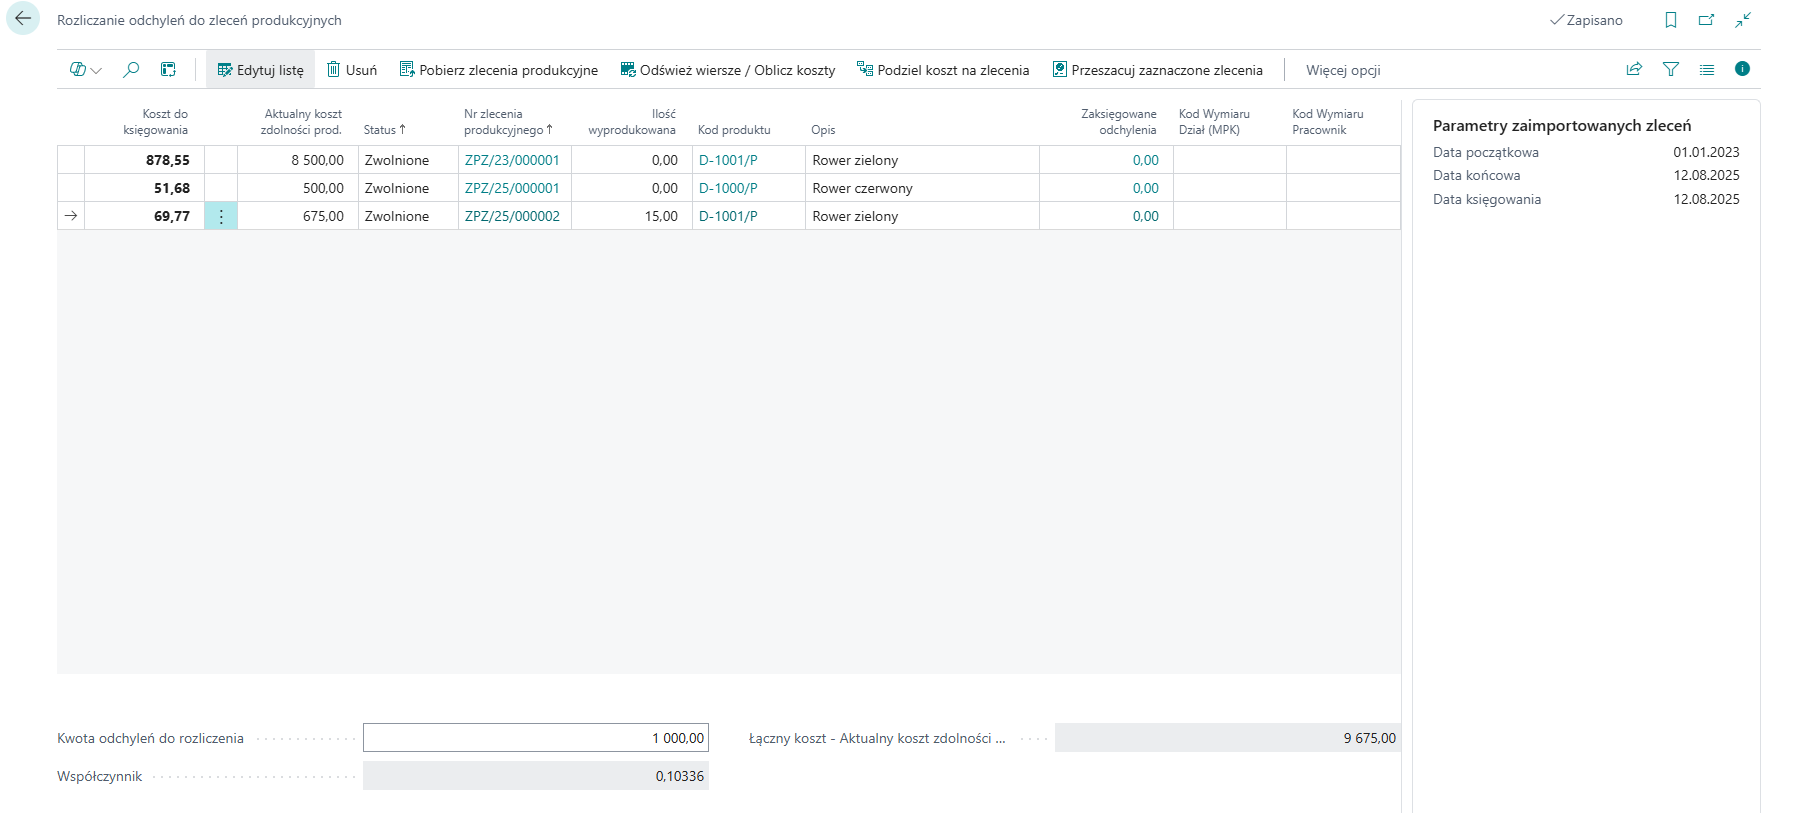Click the collapse page arrows icon
This screenshot has height=813, width=1793.
1742,20
